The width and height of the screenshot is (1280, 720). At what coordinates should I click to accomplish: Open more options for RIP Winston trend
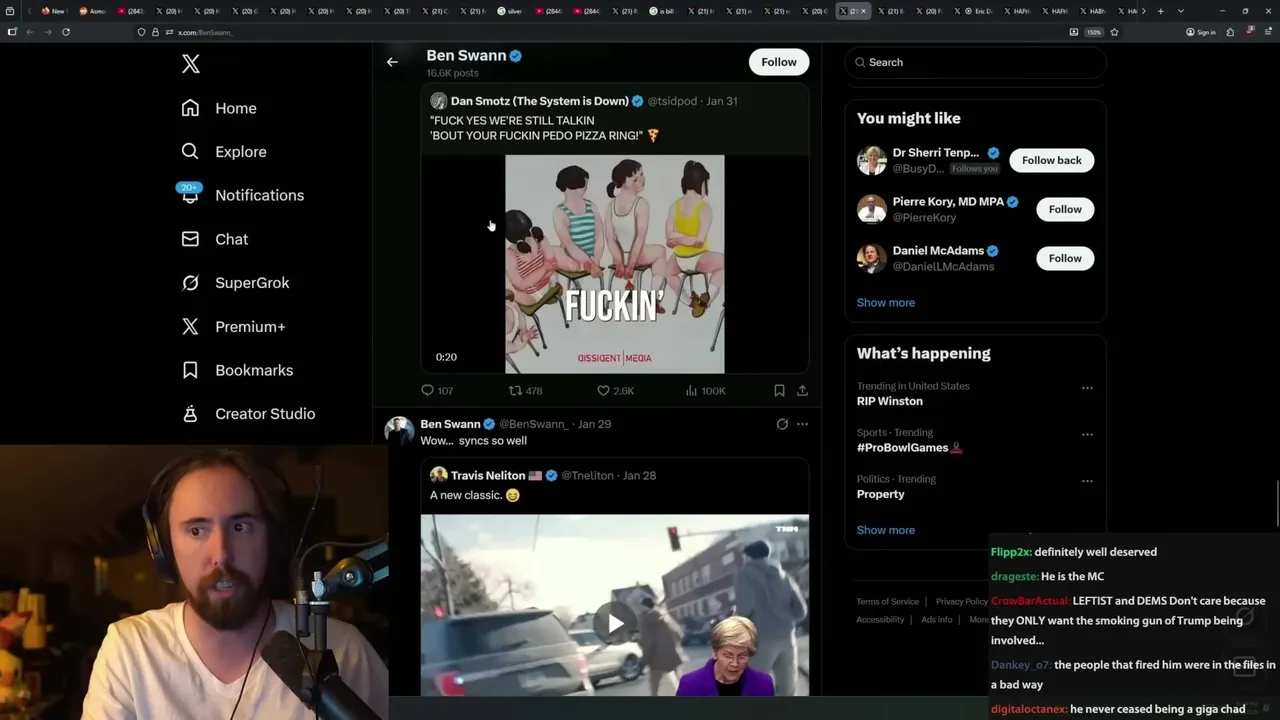tap(1087, 388)
